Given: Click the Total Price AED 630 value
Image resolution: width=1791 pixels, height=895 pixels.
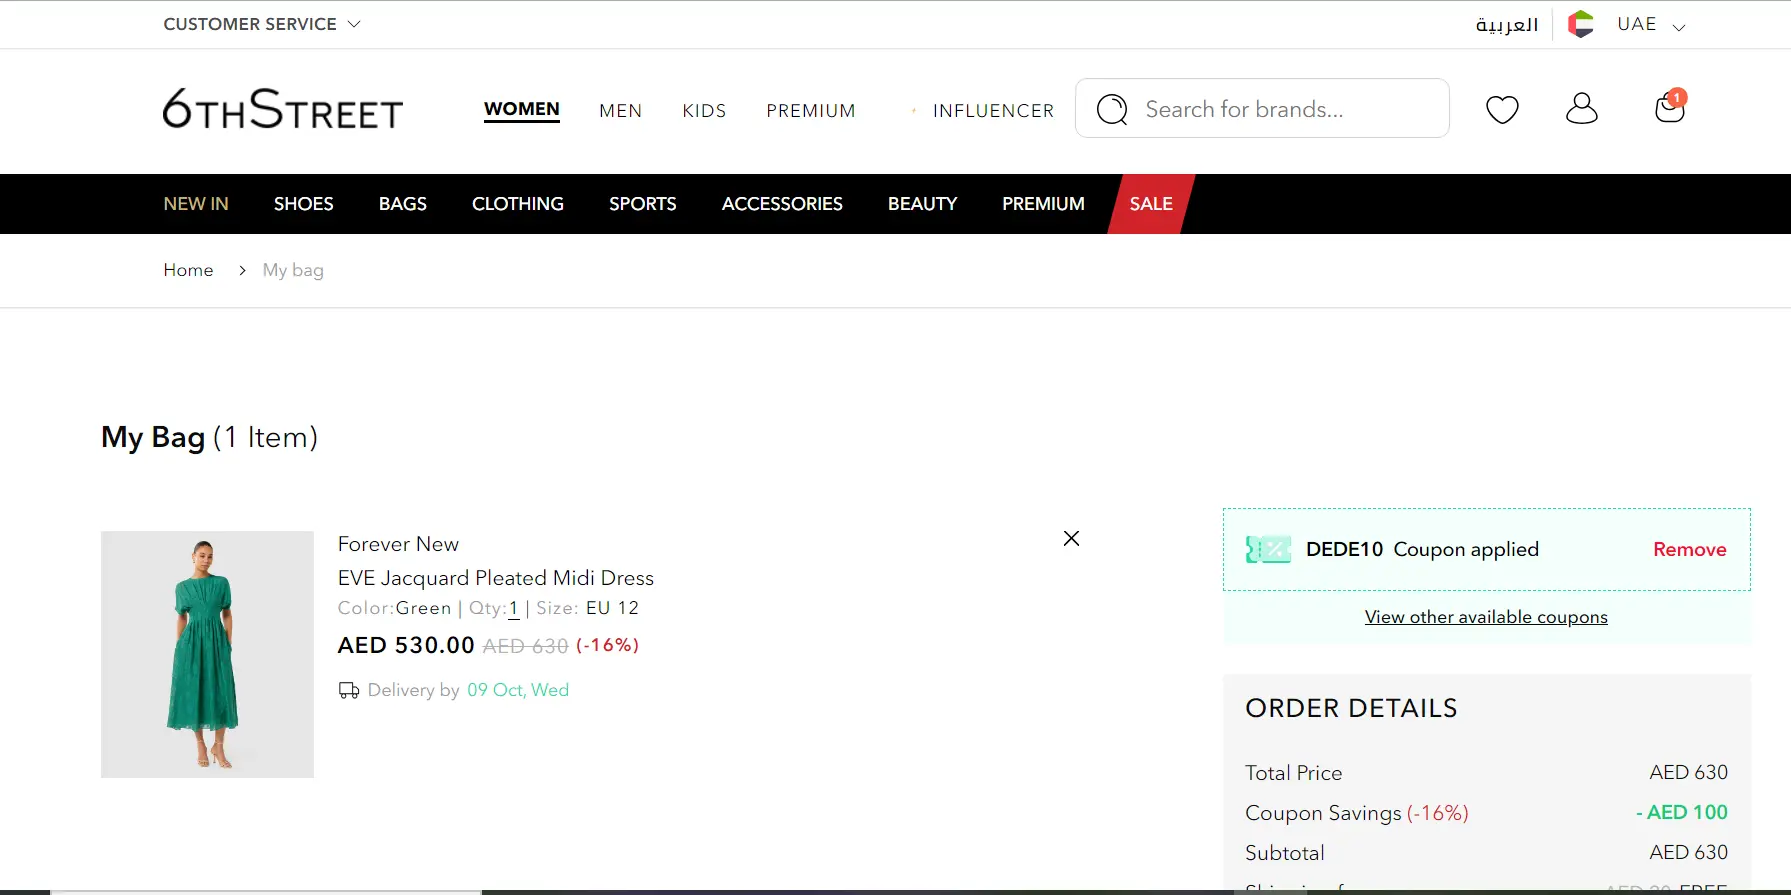Looking at the screenshot, I should (1689, 772).
